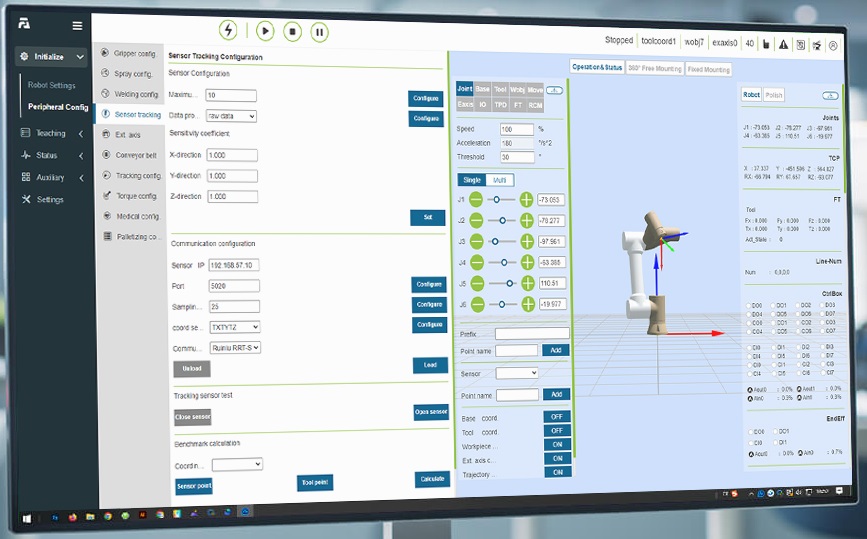Click the robot brand logo in sidebar
The width and height of the screenshot is (867, 539).
pyautogui.click(x=24, y=23)
